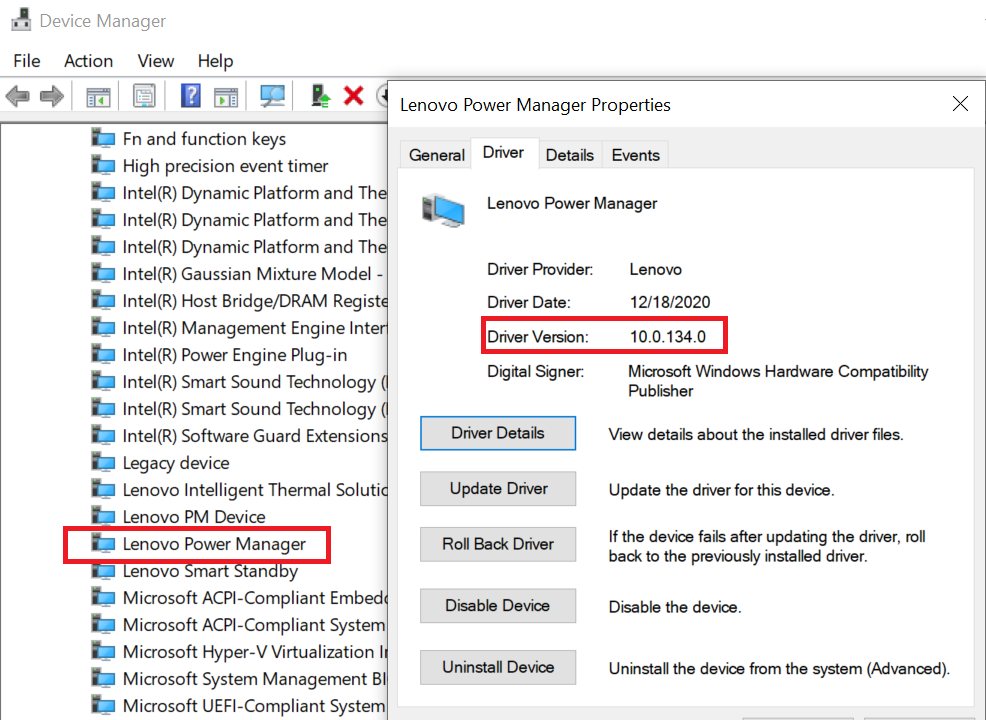This screenshot has height=720, width=986.
Task: Select the Intel(R) Host Bridge/DRAM Registers device
Action: [x=255, y=301]
